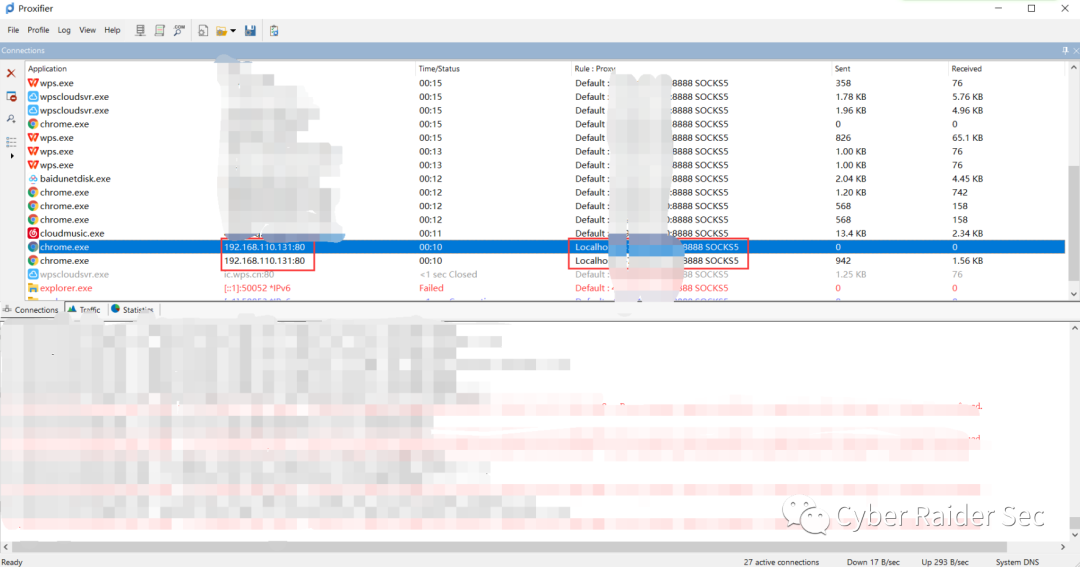Open the Help menu
This screenshot has width=1080, height=567.
click(x=112, y=30)
